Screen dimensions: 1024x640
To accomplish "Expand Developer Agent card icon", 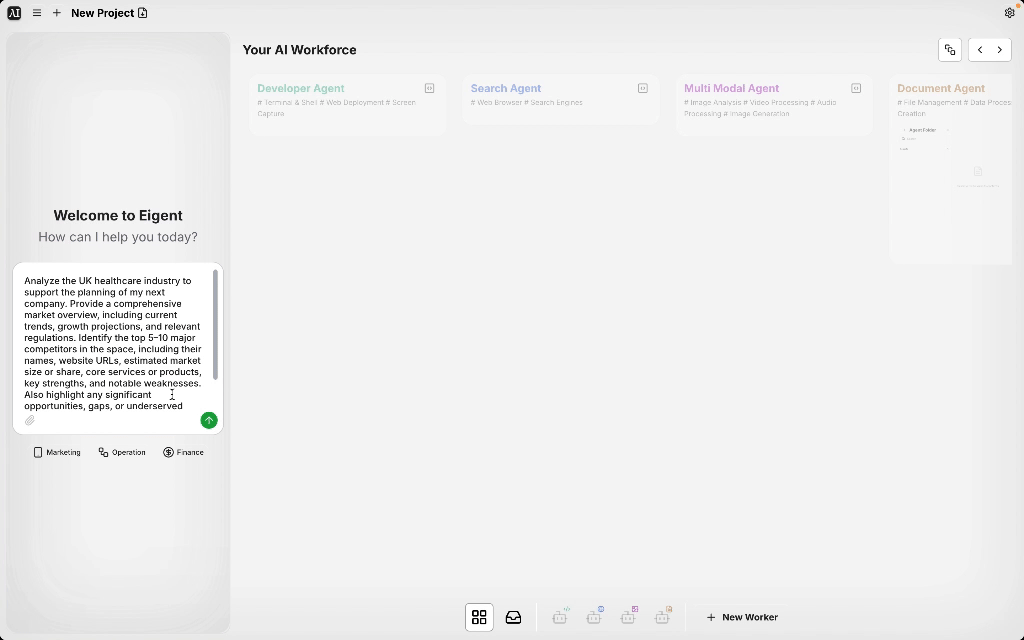I will tap(430, 88).
